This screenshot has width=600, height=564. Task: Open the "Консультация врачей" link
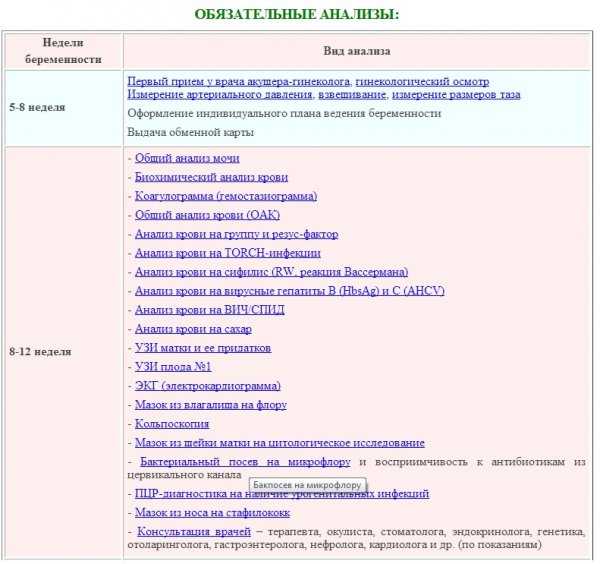[194, 532]
